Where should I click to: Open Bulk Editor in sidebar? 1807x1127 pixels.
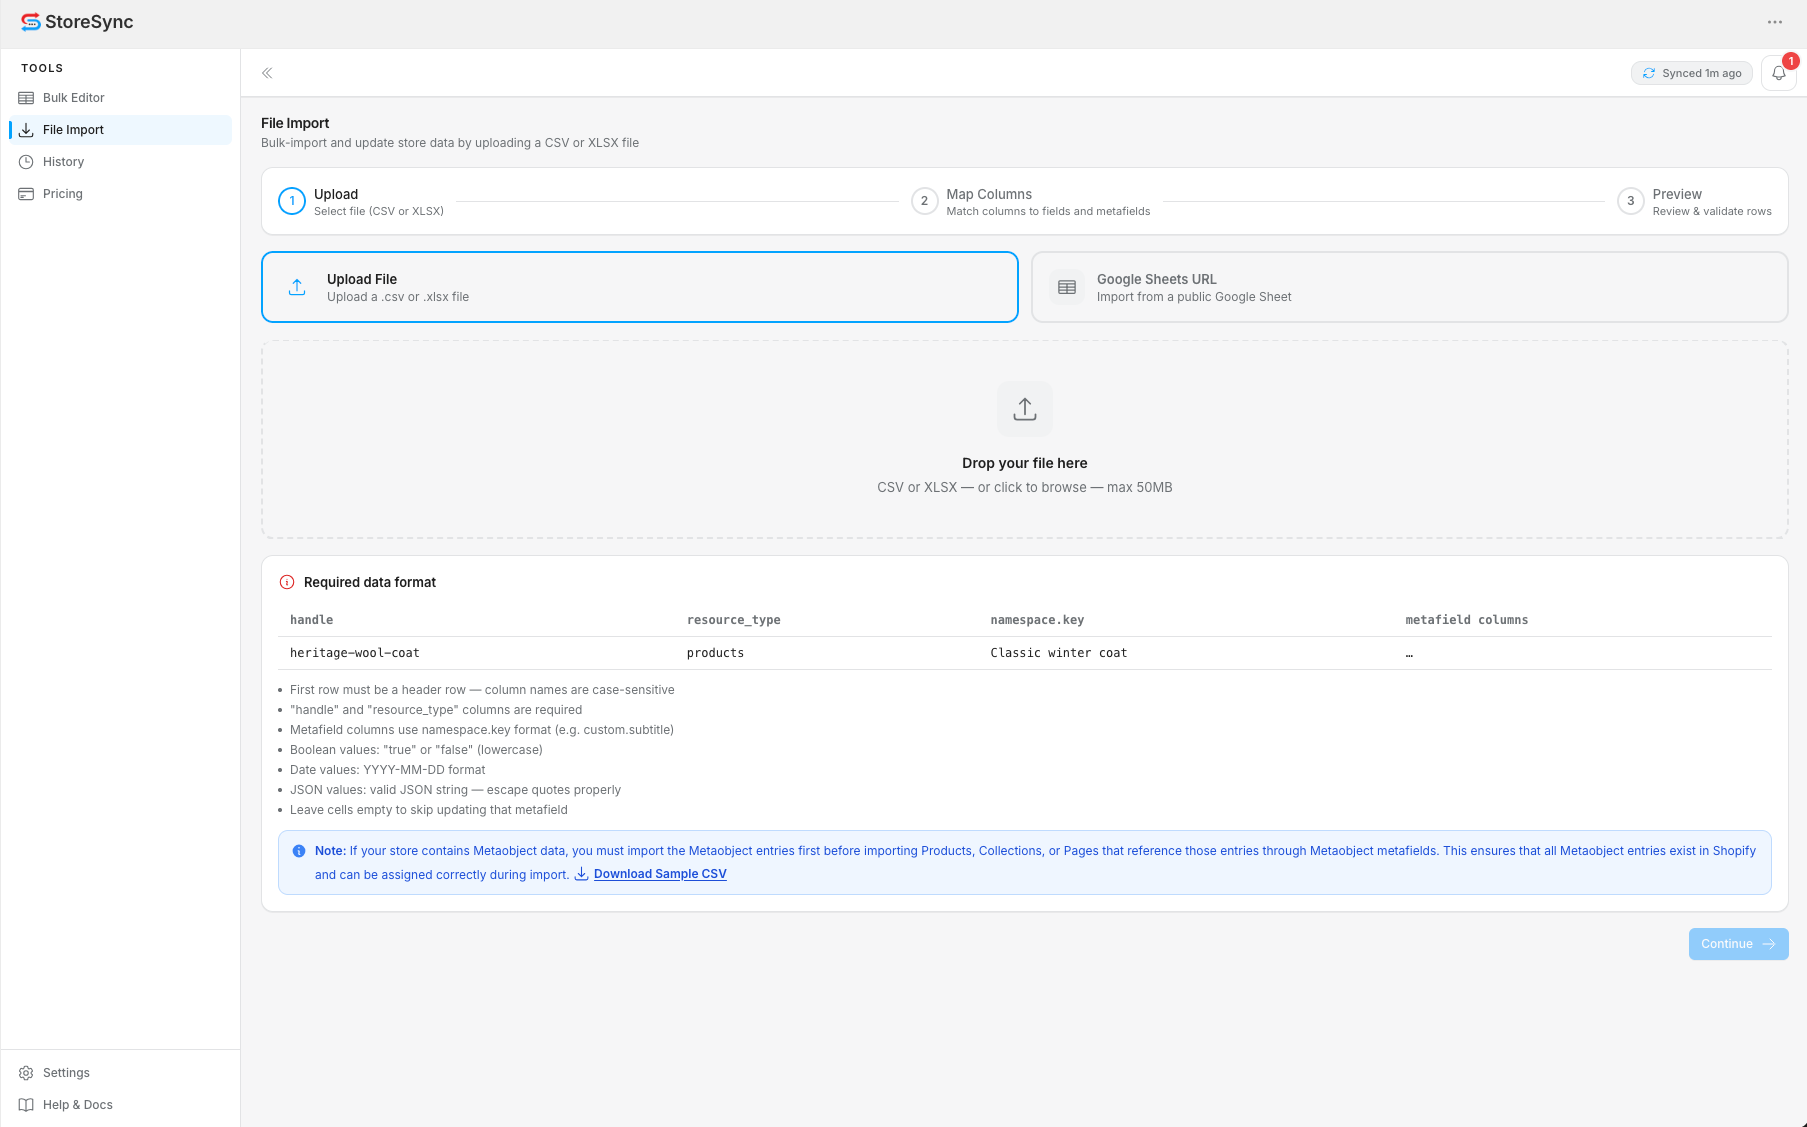120,98
